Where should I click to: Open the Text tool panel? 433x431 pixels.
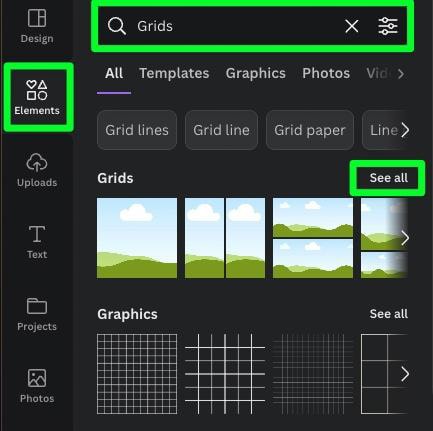point(37,242)
